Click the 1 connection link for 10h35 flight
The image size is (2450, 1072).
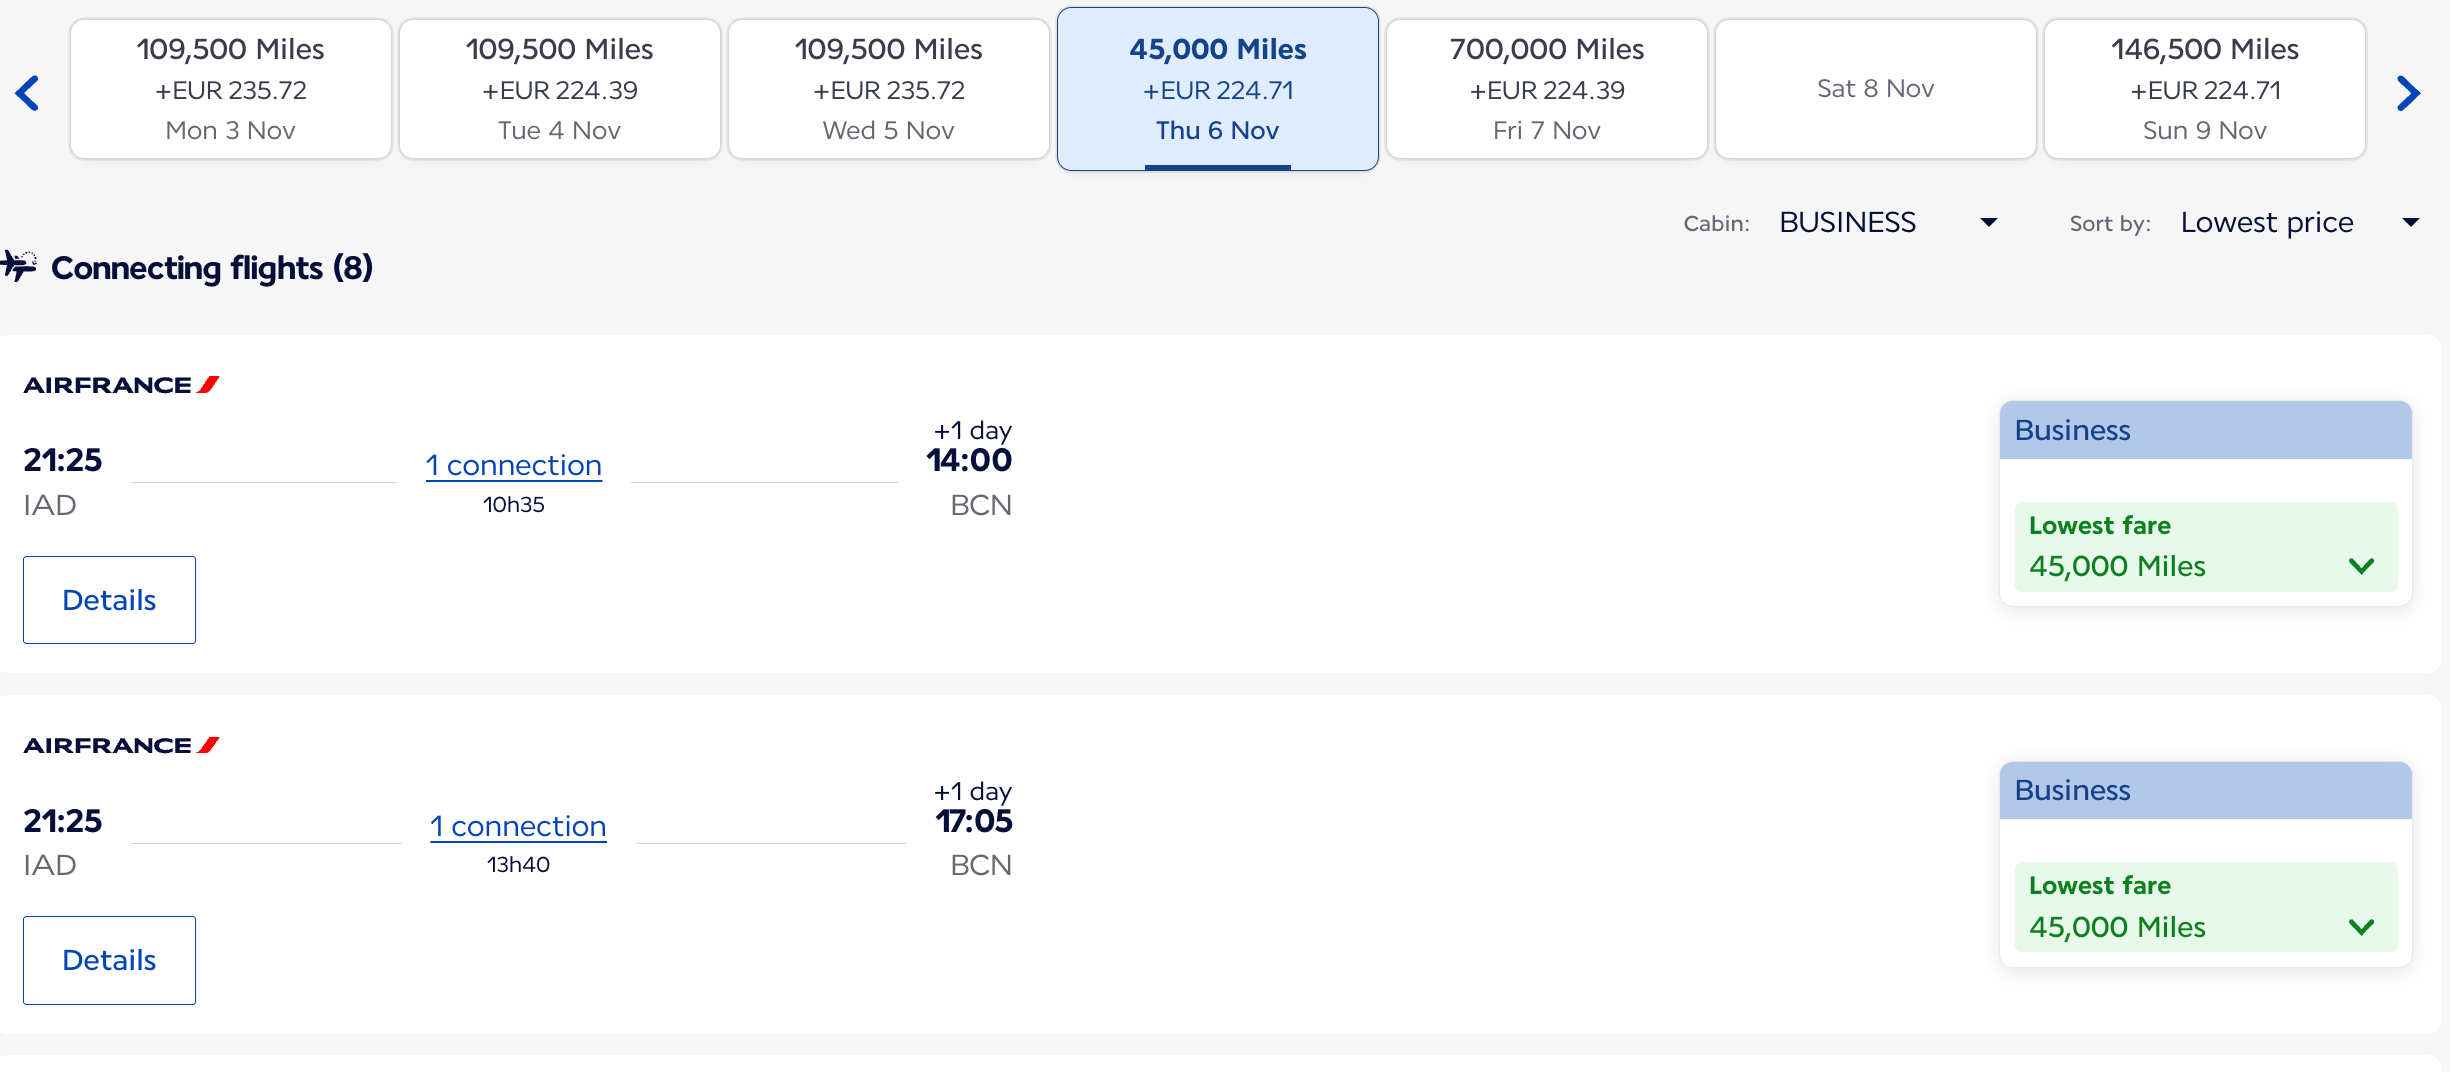513,465
